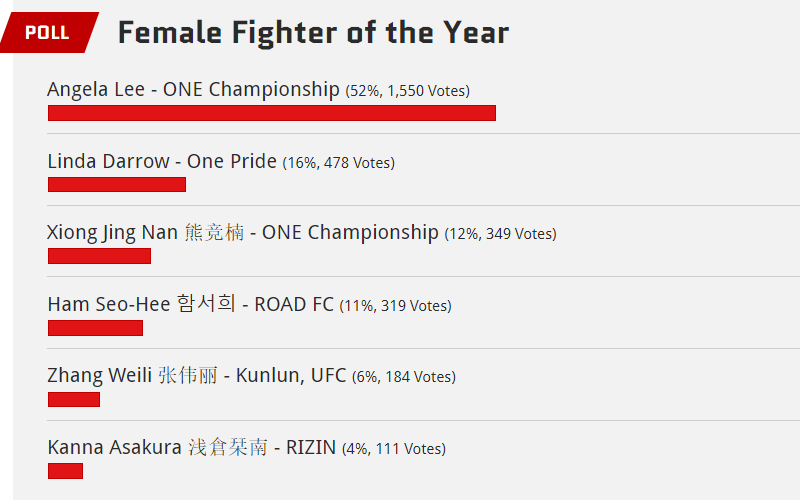
Task: Click Linda Darrow's red result bar
Action: coord(117,184)
